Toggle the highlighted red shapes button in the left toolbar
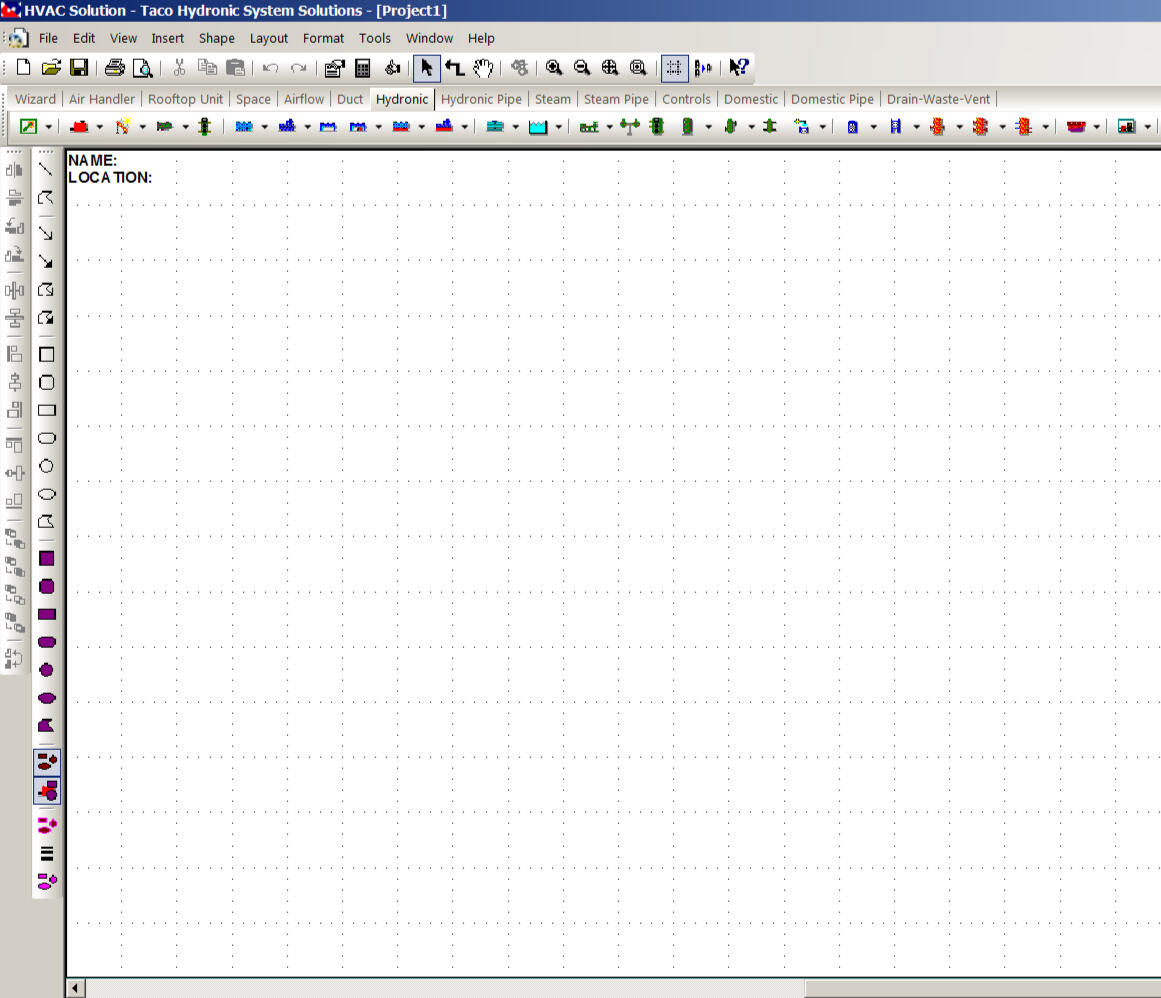1161x998 pixels. click(x=47, y=763)
